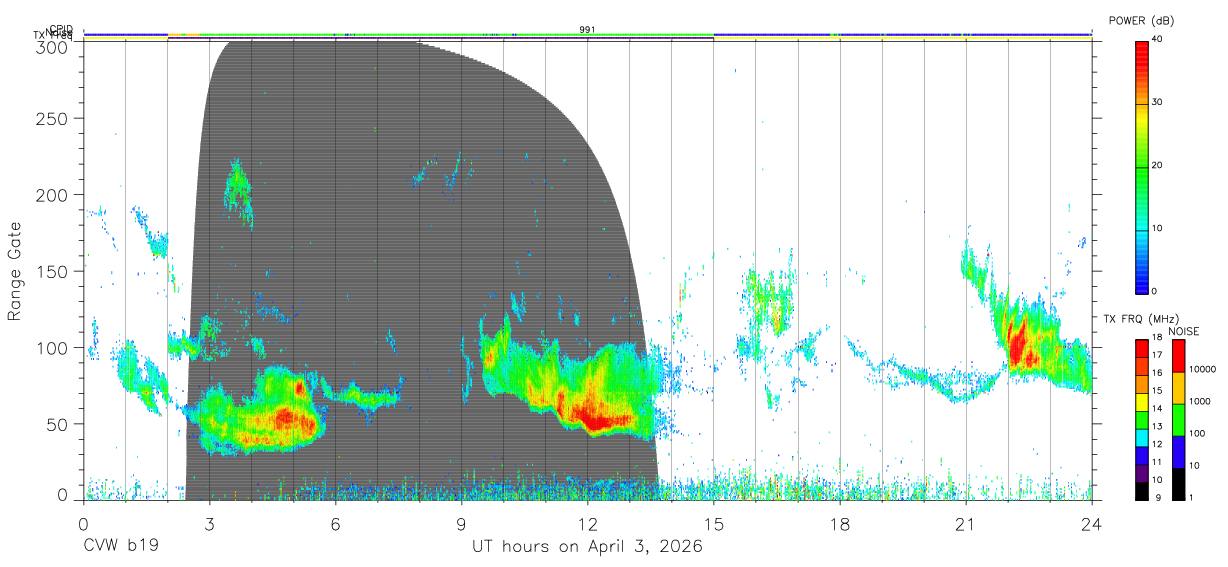Click the '18' label on the TX FRQ scale
Screen dimensions: 1228x567
(1157, 339)
